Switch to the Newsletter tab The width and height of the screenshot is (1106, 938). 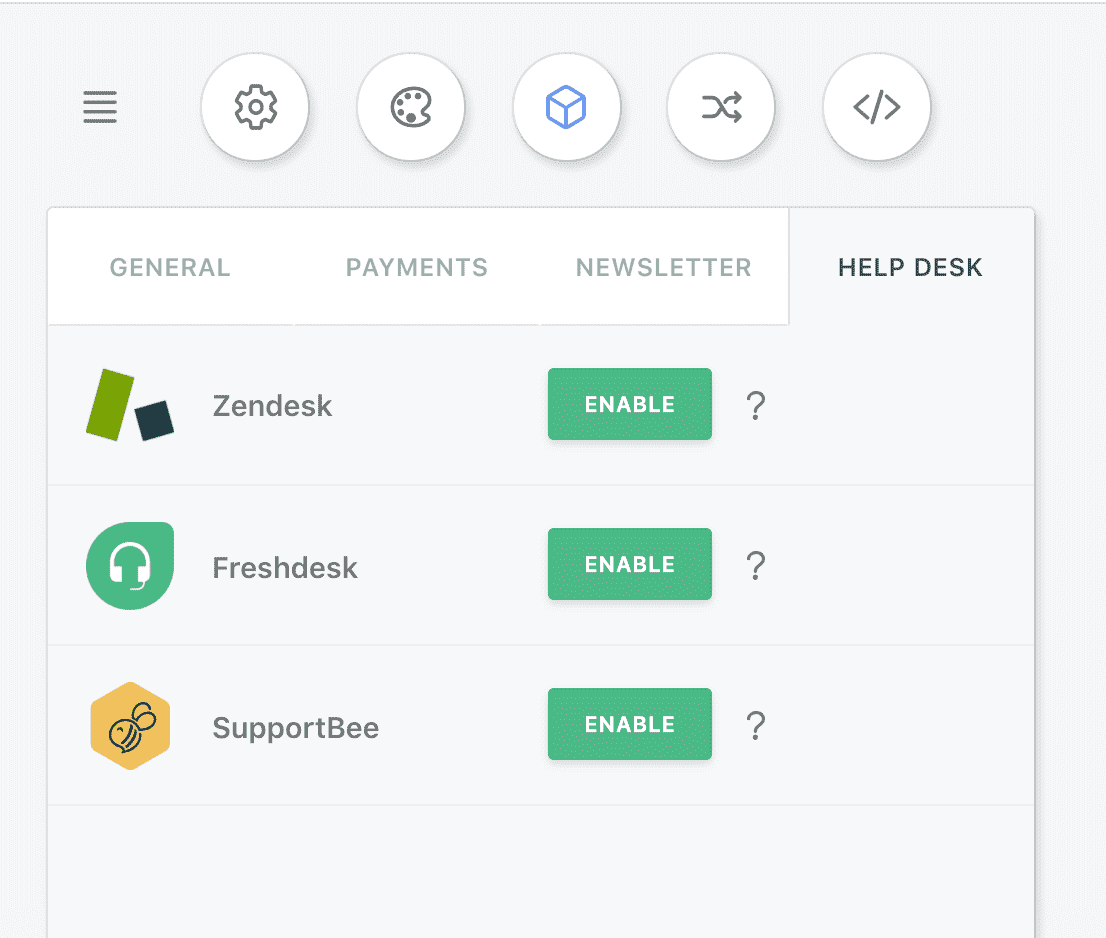coord(664,267)
